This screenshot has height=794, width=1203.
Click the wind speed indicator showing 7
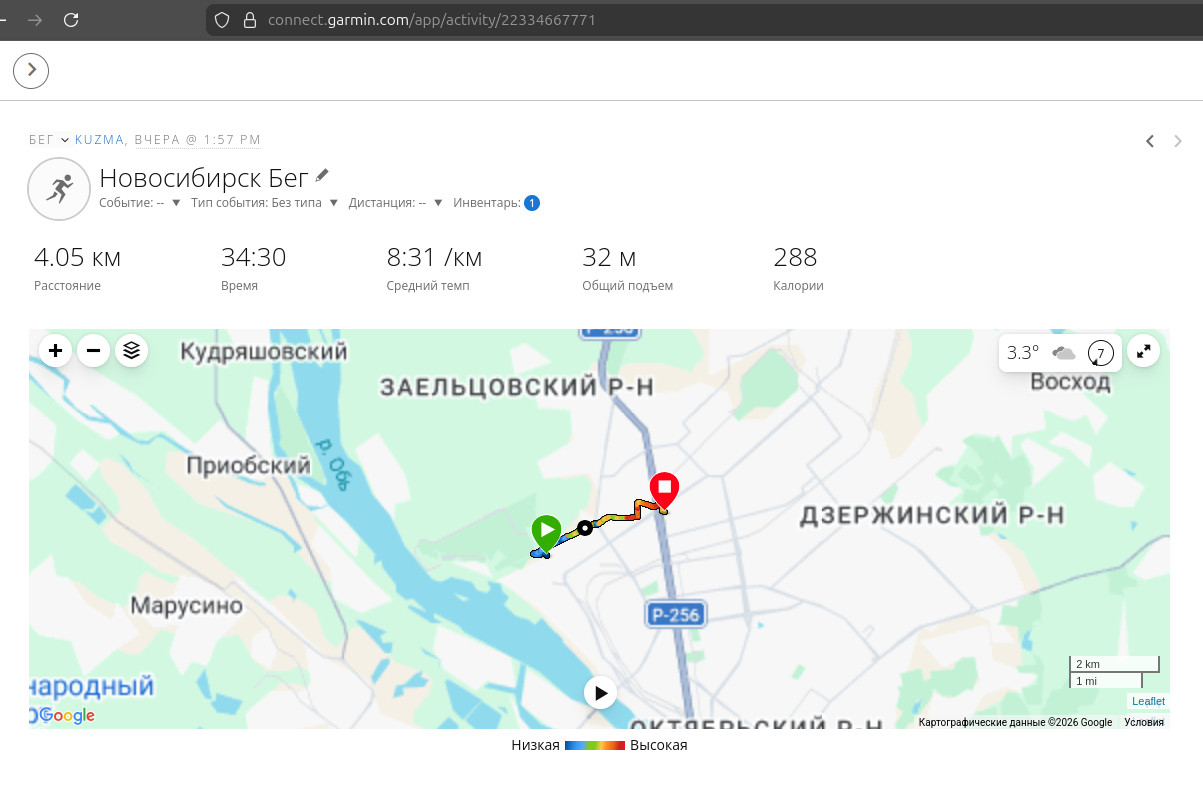(1100, 353)
